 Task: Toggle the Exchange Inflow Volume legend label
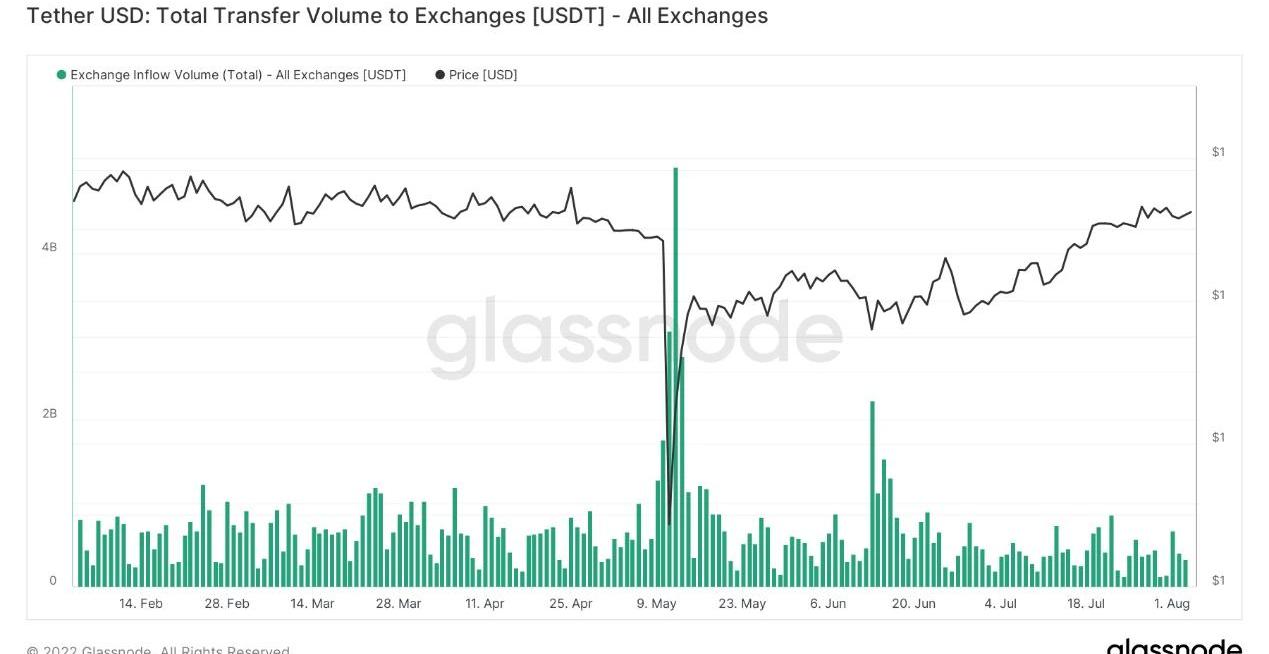(x=238, y=75)
